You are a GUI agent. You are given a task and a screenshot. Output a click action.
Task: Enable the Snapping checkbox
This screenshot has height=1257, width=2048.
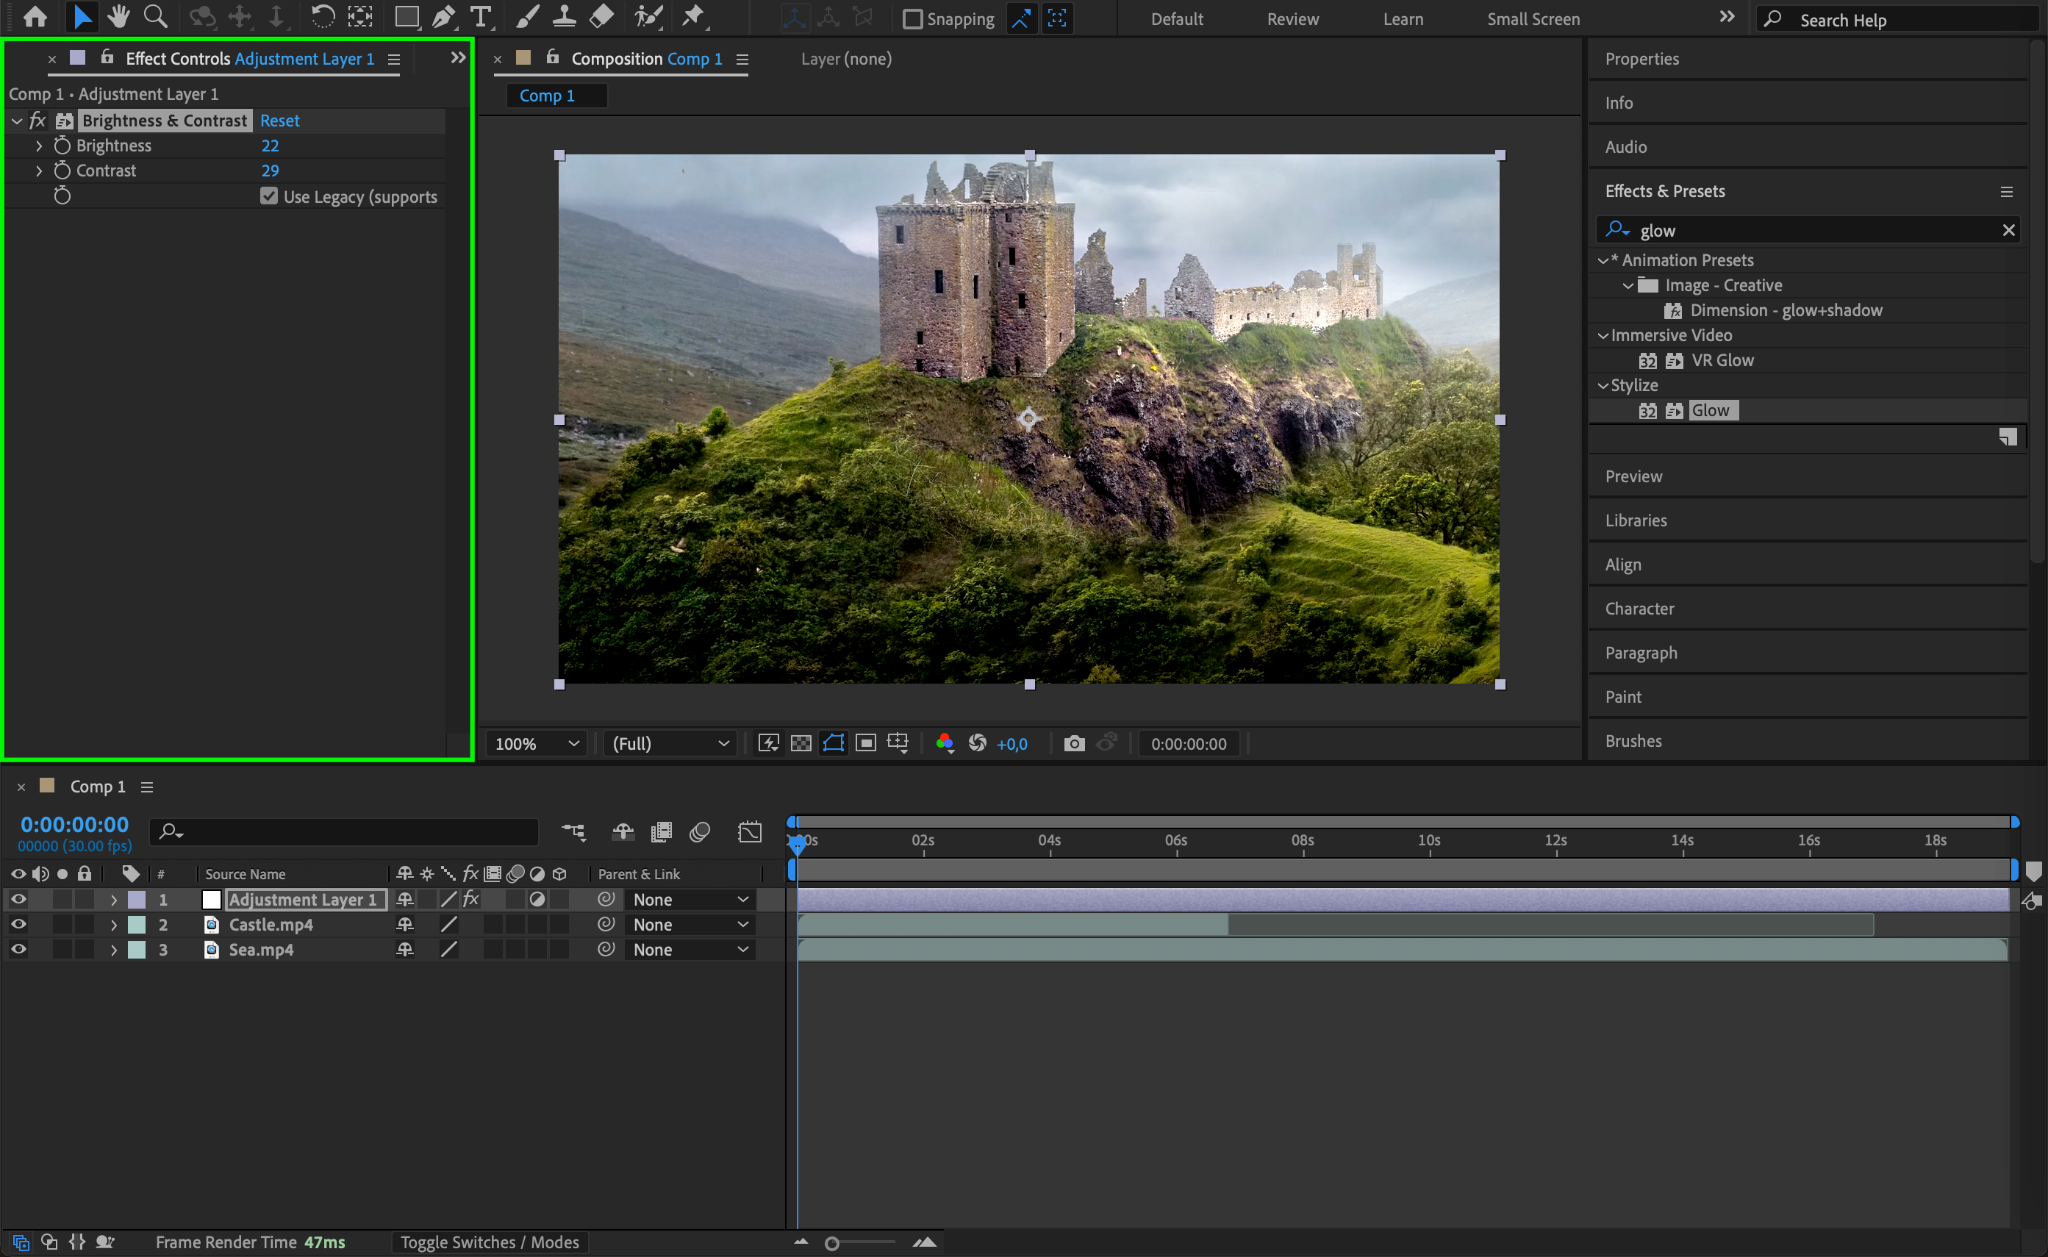[x=912, y=19]
